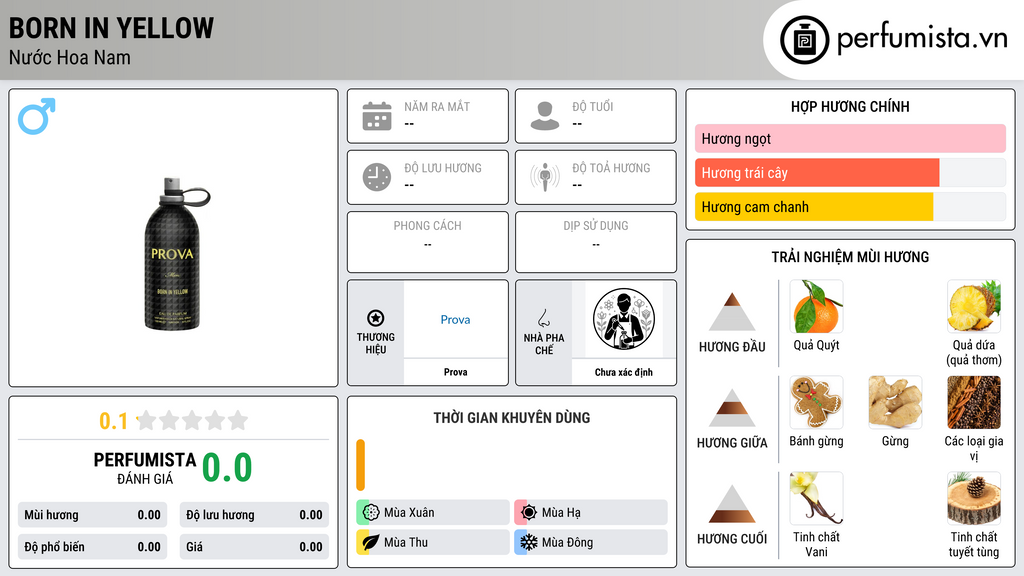Click the clock icon beside Độ lưu hương
This screenshot has height=576, width=1024.
pos(377,177)
